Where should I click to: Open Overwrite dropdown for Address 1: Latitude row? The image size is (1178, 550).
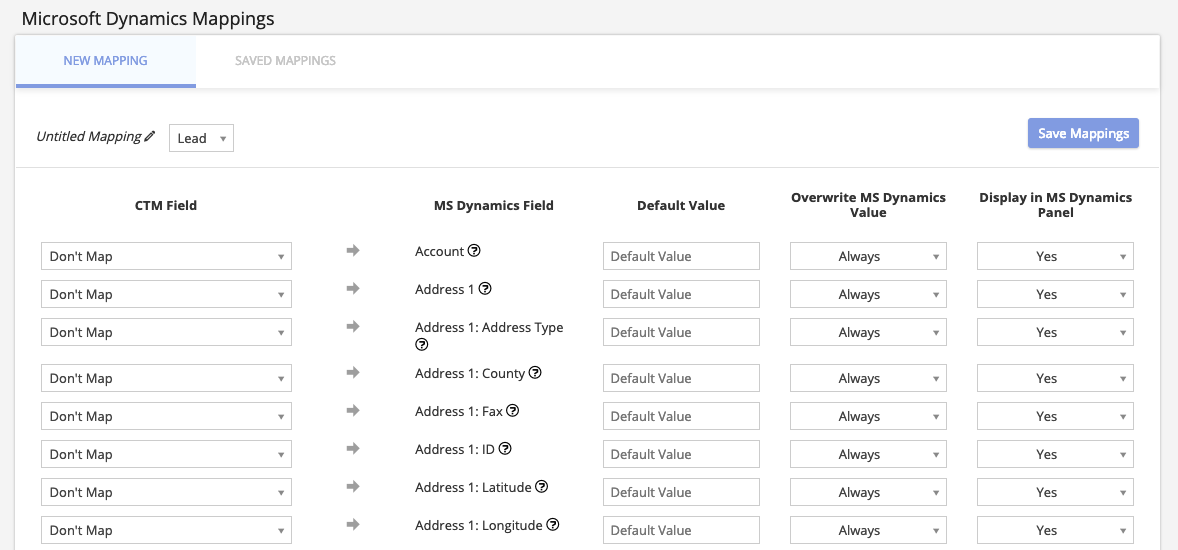[867, 492]
